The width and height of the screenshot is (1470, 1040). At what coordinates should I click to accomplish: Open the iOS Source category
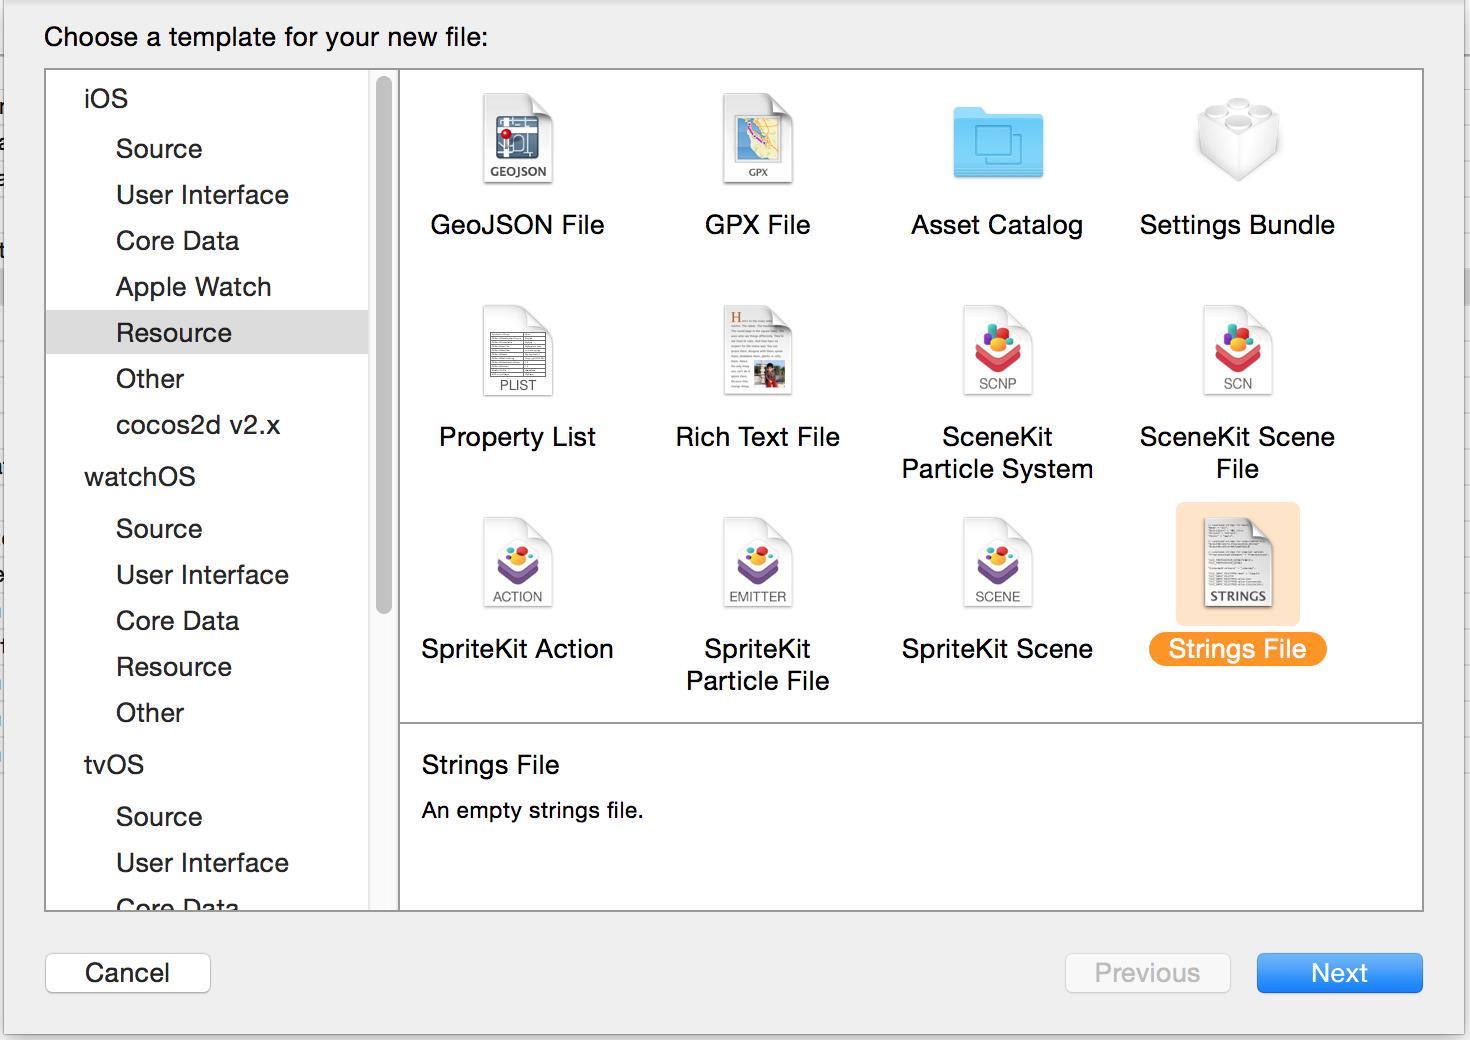[x=159, y=149]
